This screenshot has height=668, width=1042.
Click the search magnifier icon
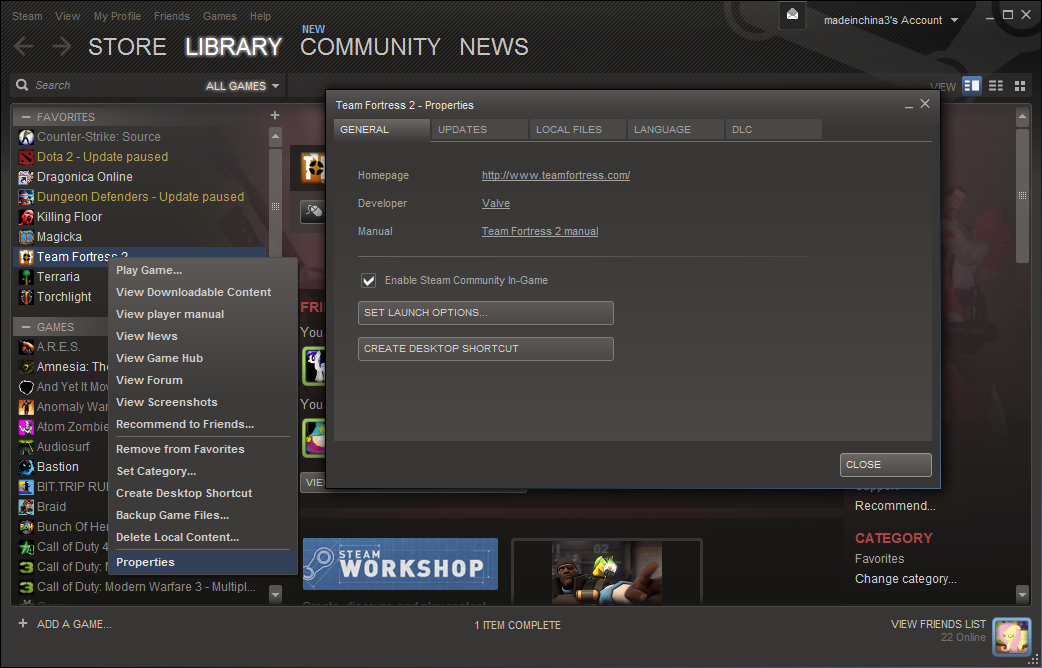[x=22, y=85]
